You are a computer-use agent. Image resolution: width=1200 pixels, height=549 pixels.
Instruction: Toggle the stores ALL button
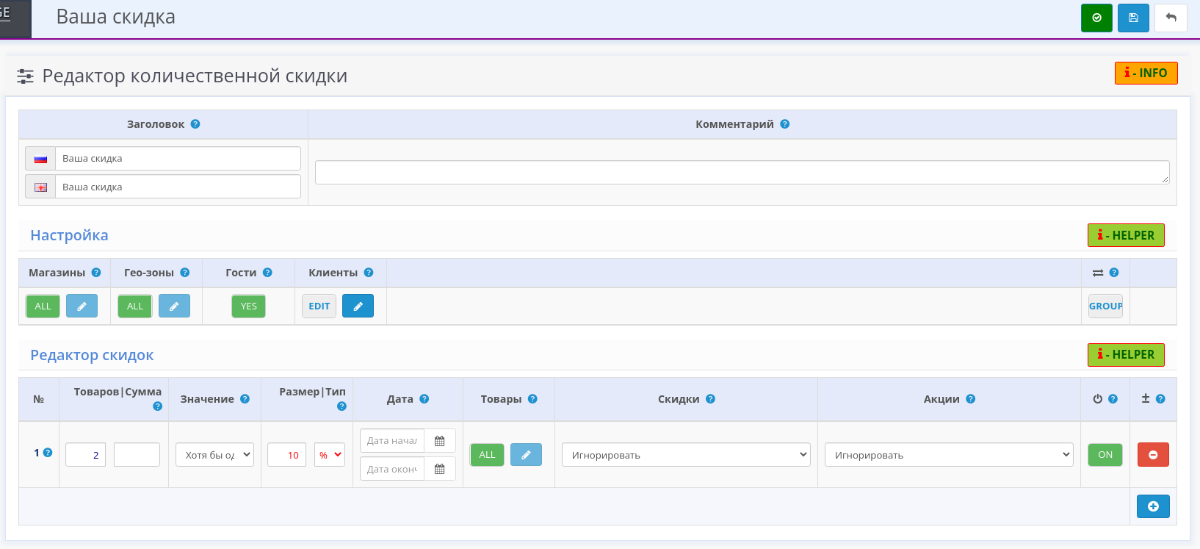(43, 306)
